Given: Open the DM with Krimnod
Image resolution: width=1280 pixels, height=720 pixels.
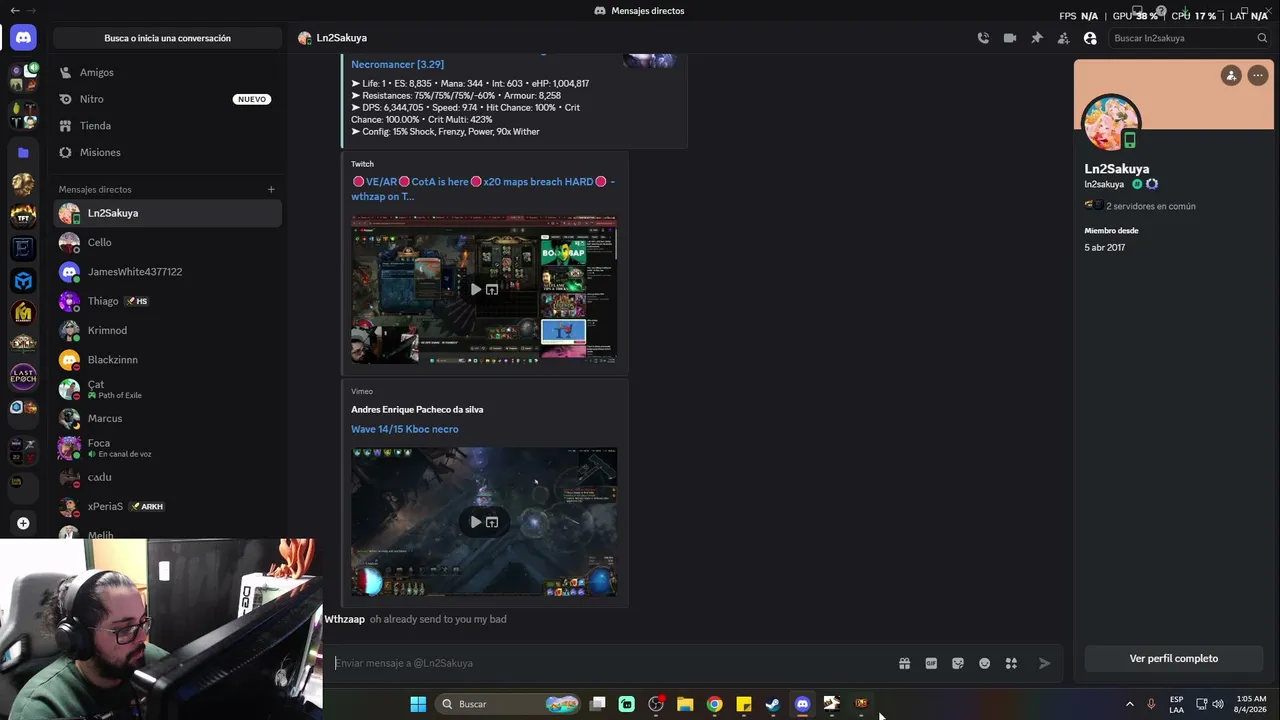Looking at the screenshot, I should (x=167, y=330).
